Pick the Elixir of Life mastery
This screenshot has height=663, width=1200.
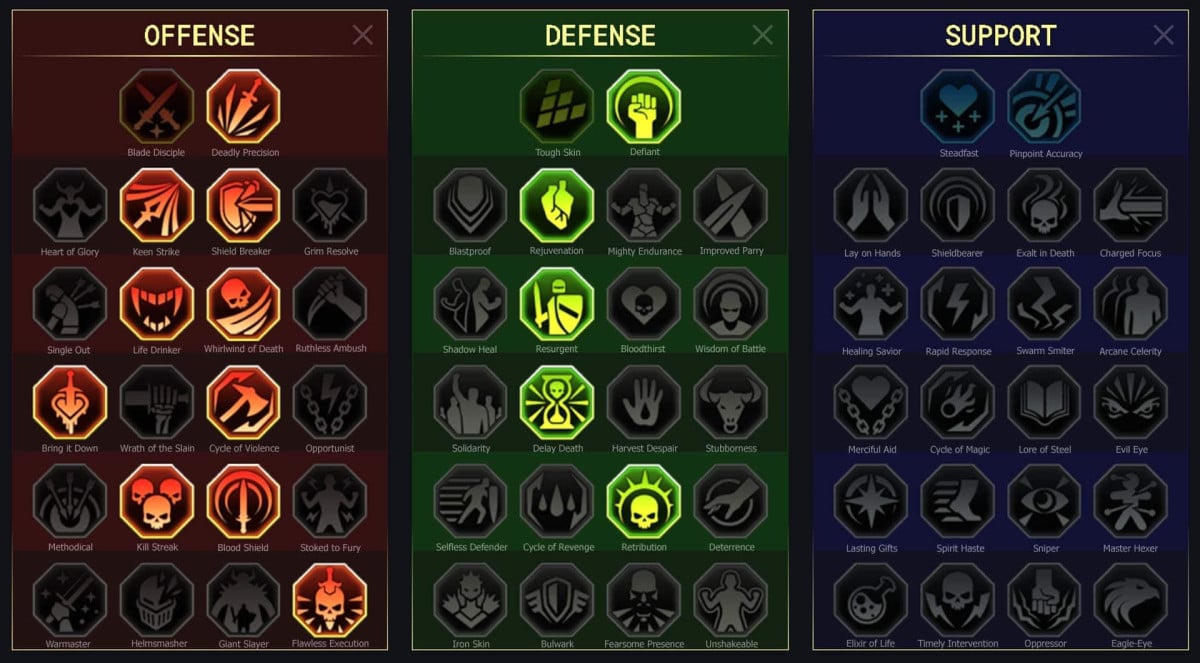[871, 600]
